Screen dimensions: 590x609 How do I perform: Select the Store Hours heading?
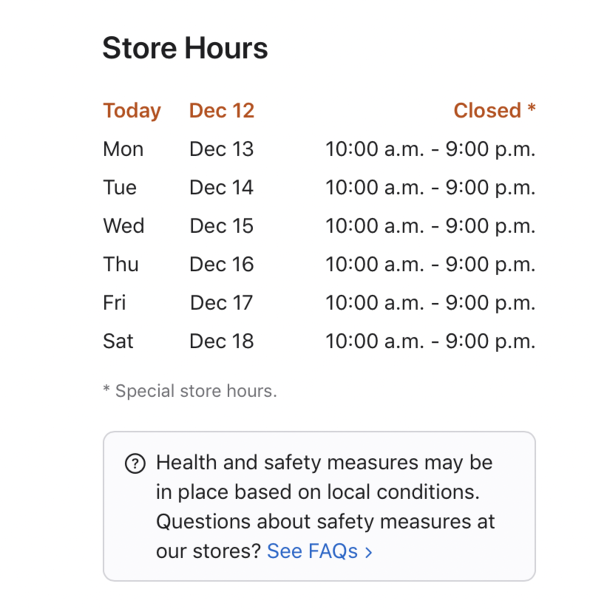click(x=185, y=48)
